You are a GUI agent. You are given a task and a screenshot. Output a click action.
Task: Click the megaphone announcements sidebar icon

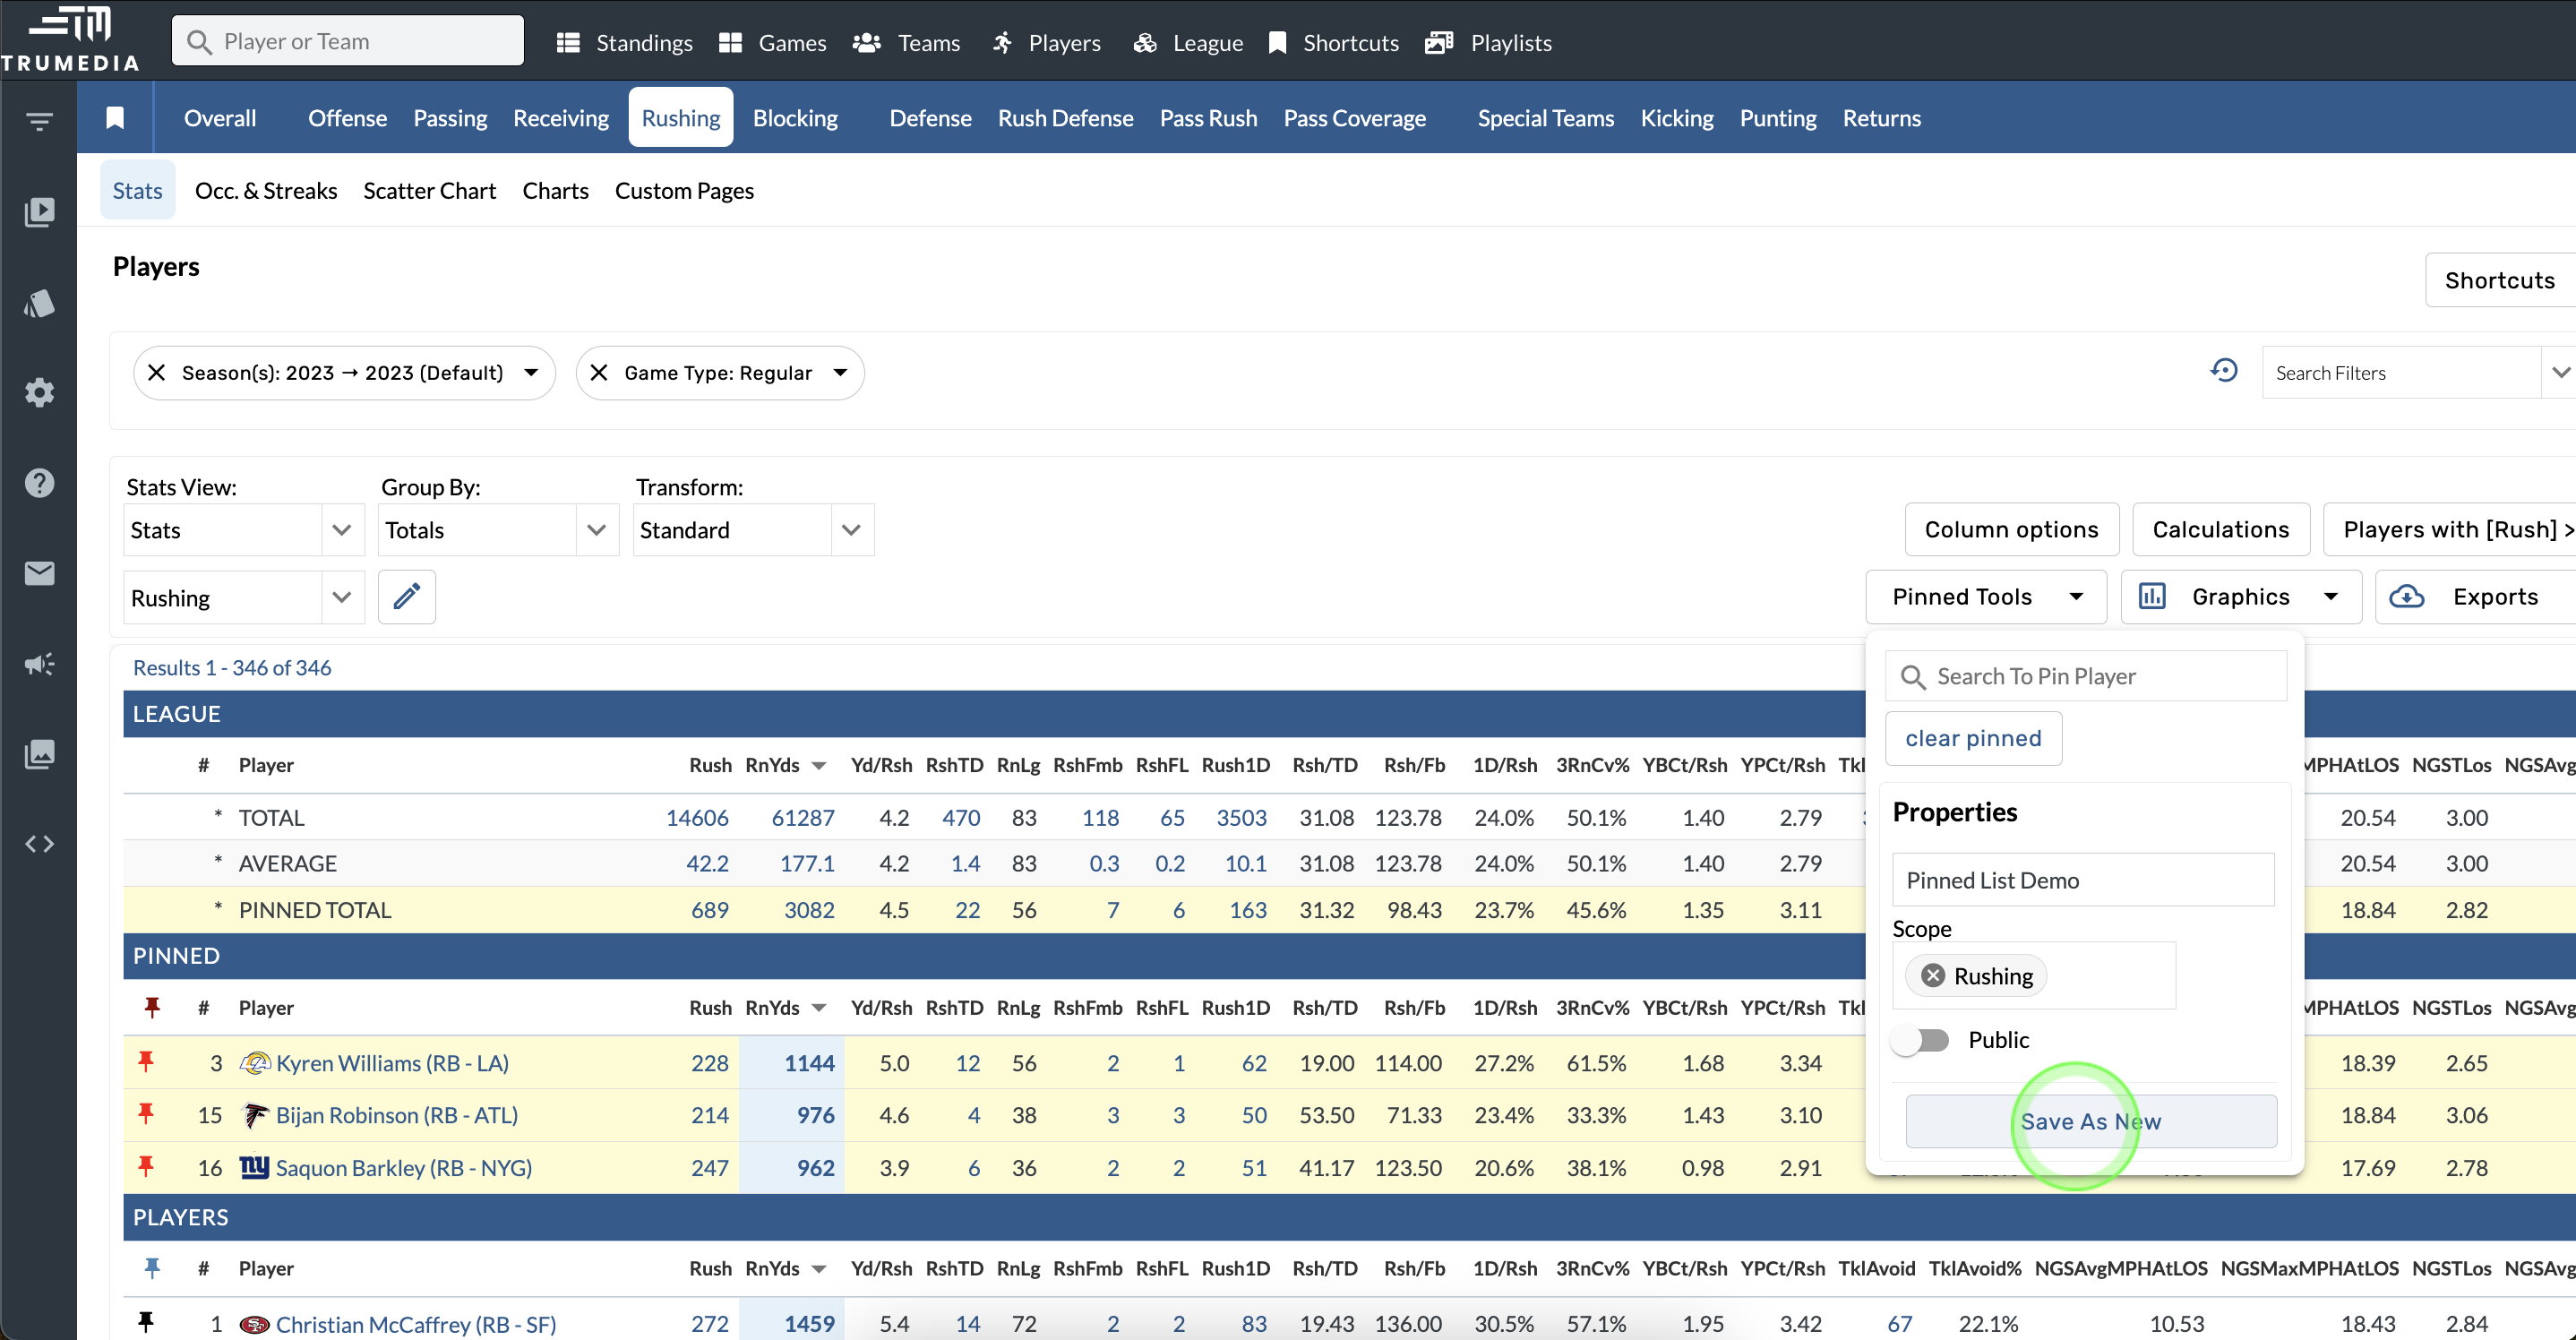39,664
